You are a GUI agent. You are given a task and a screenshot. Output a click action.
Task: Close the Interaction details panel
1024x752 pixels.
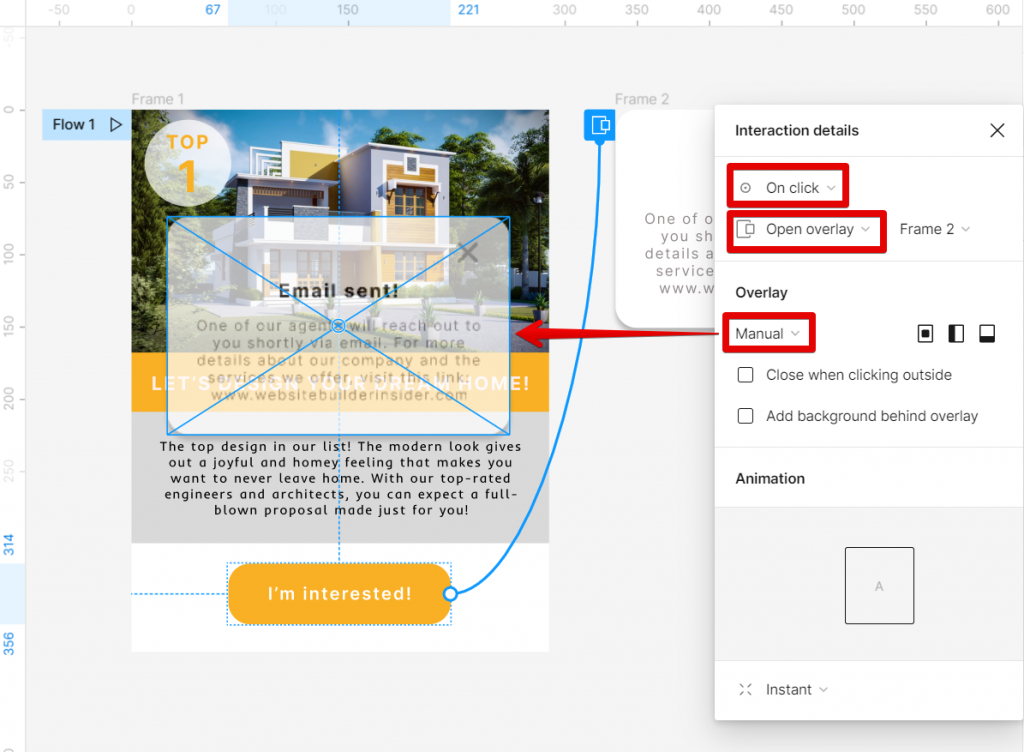(997, 130)
